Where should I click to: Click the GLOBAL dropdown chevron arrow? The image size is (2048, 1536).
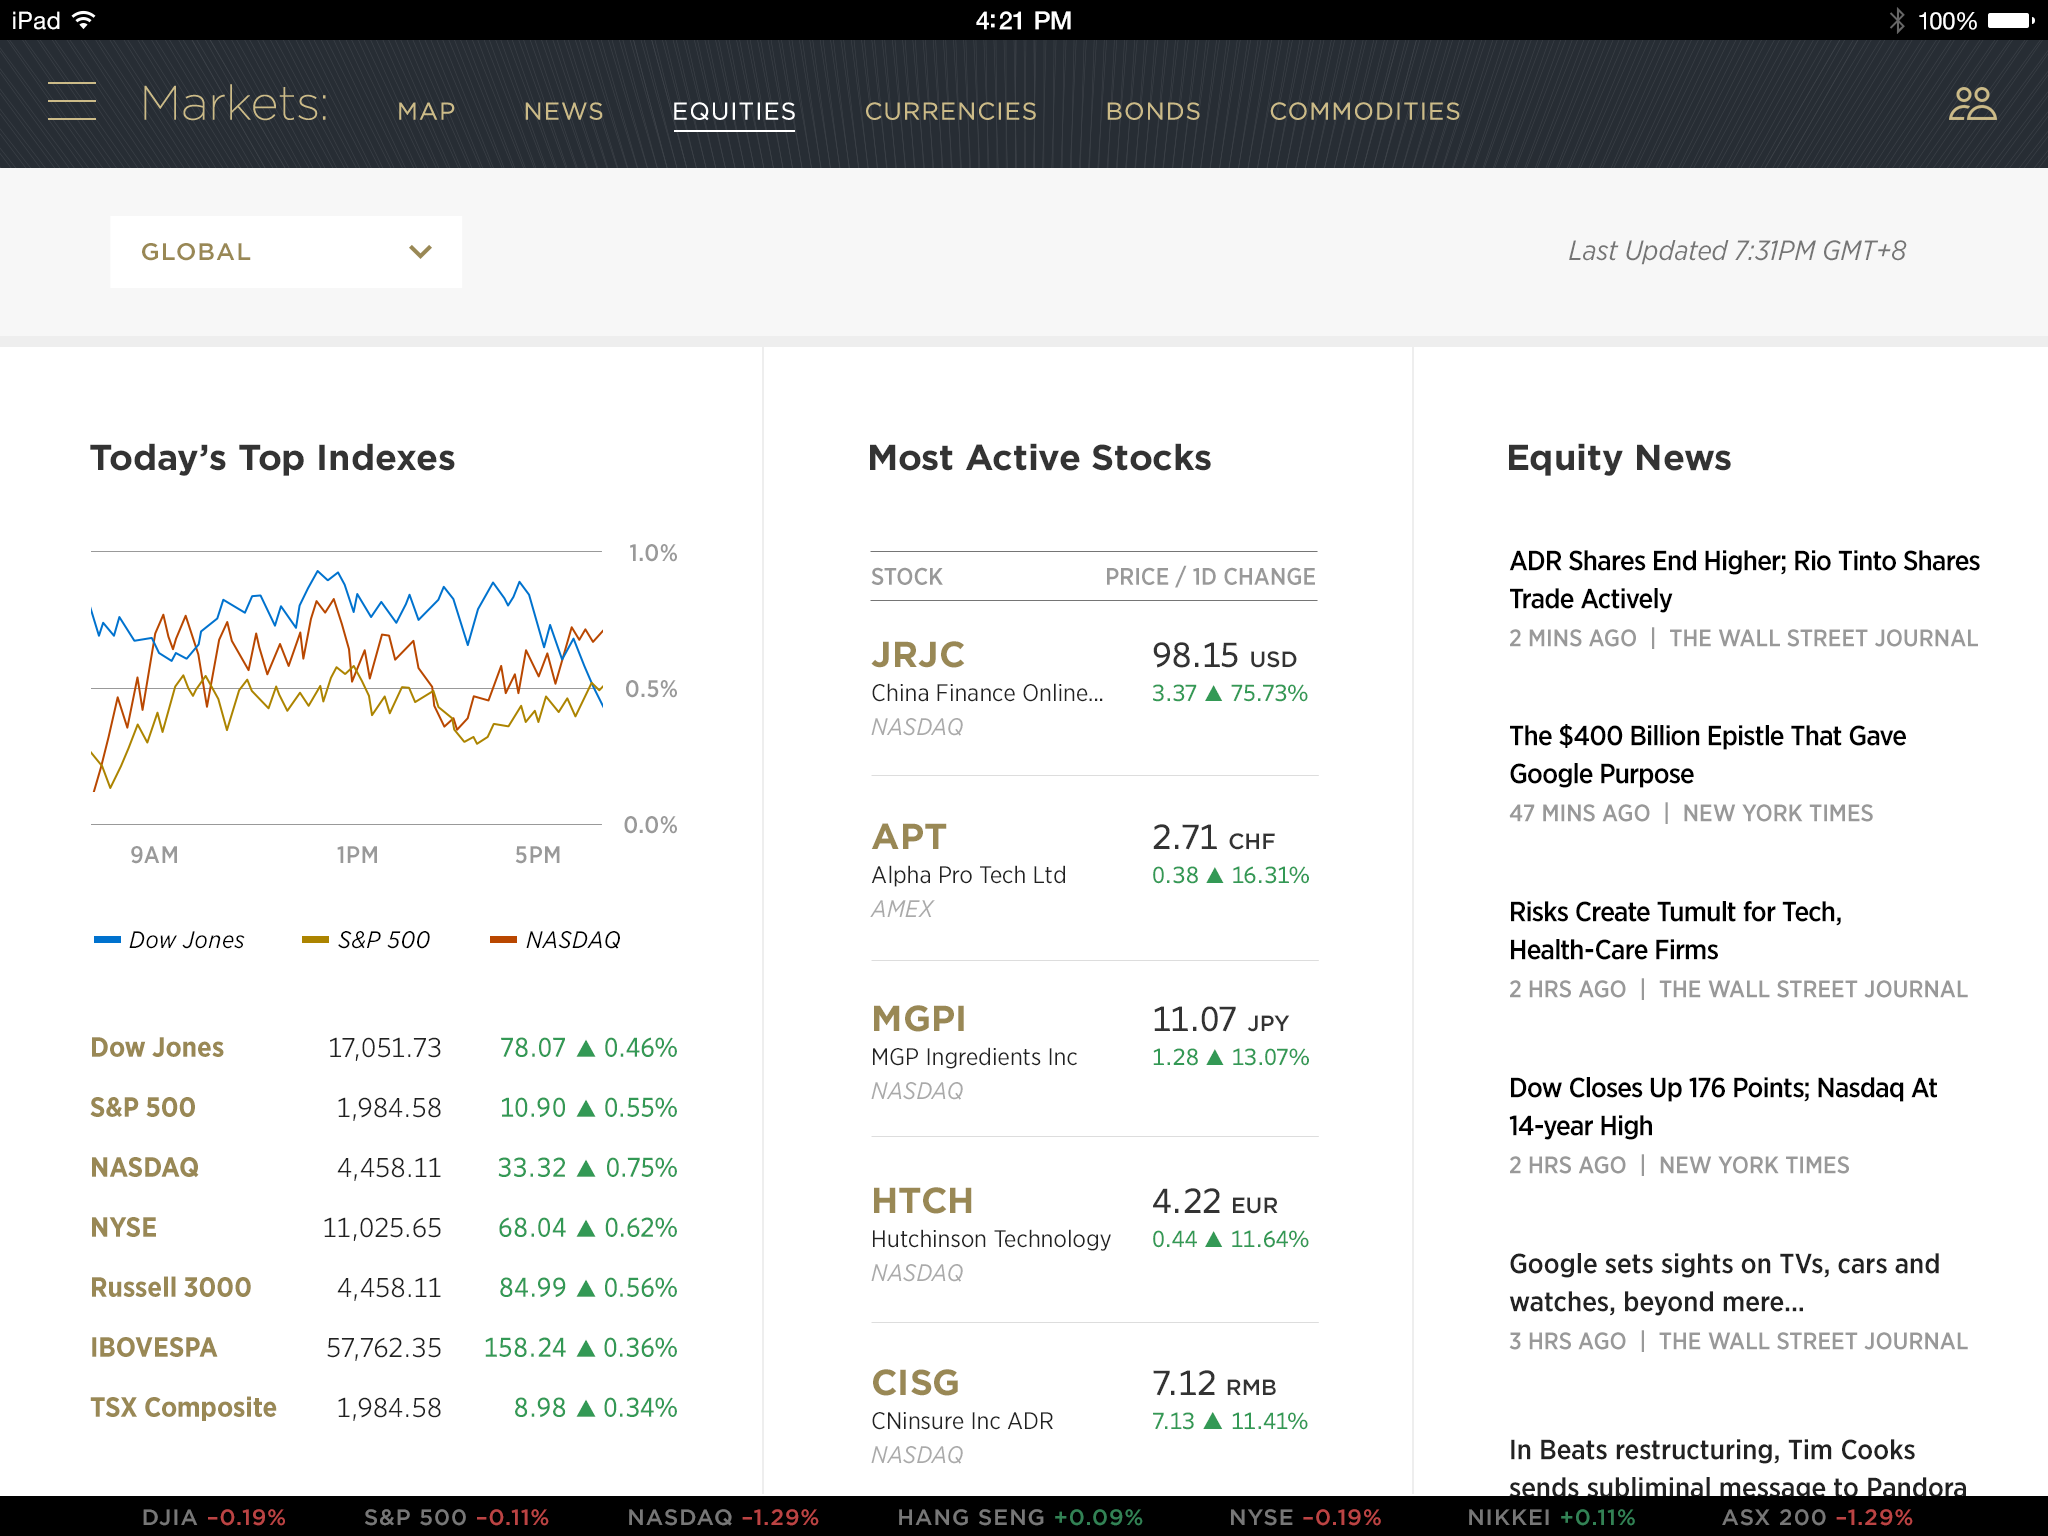421,252
